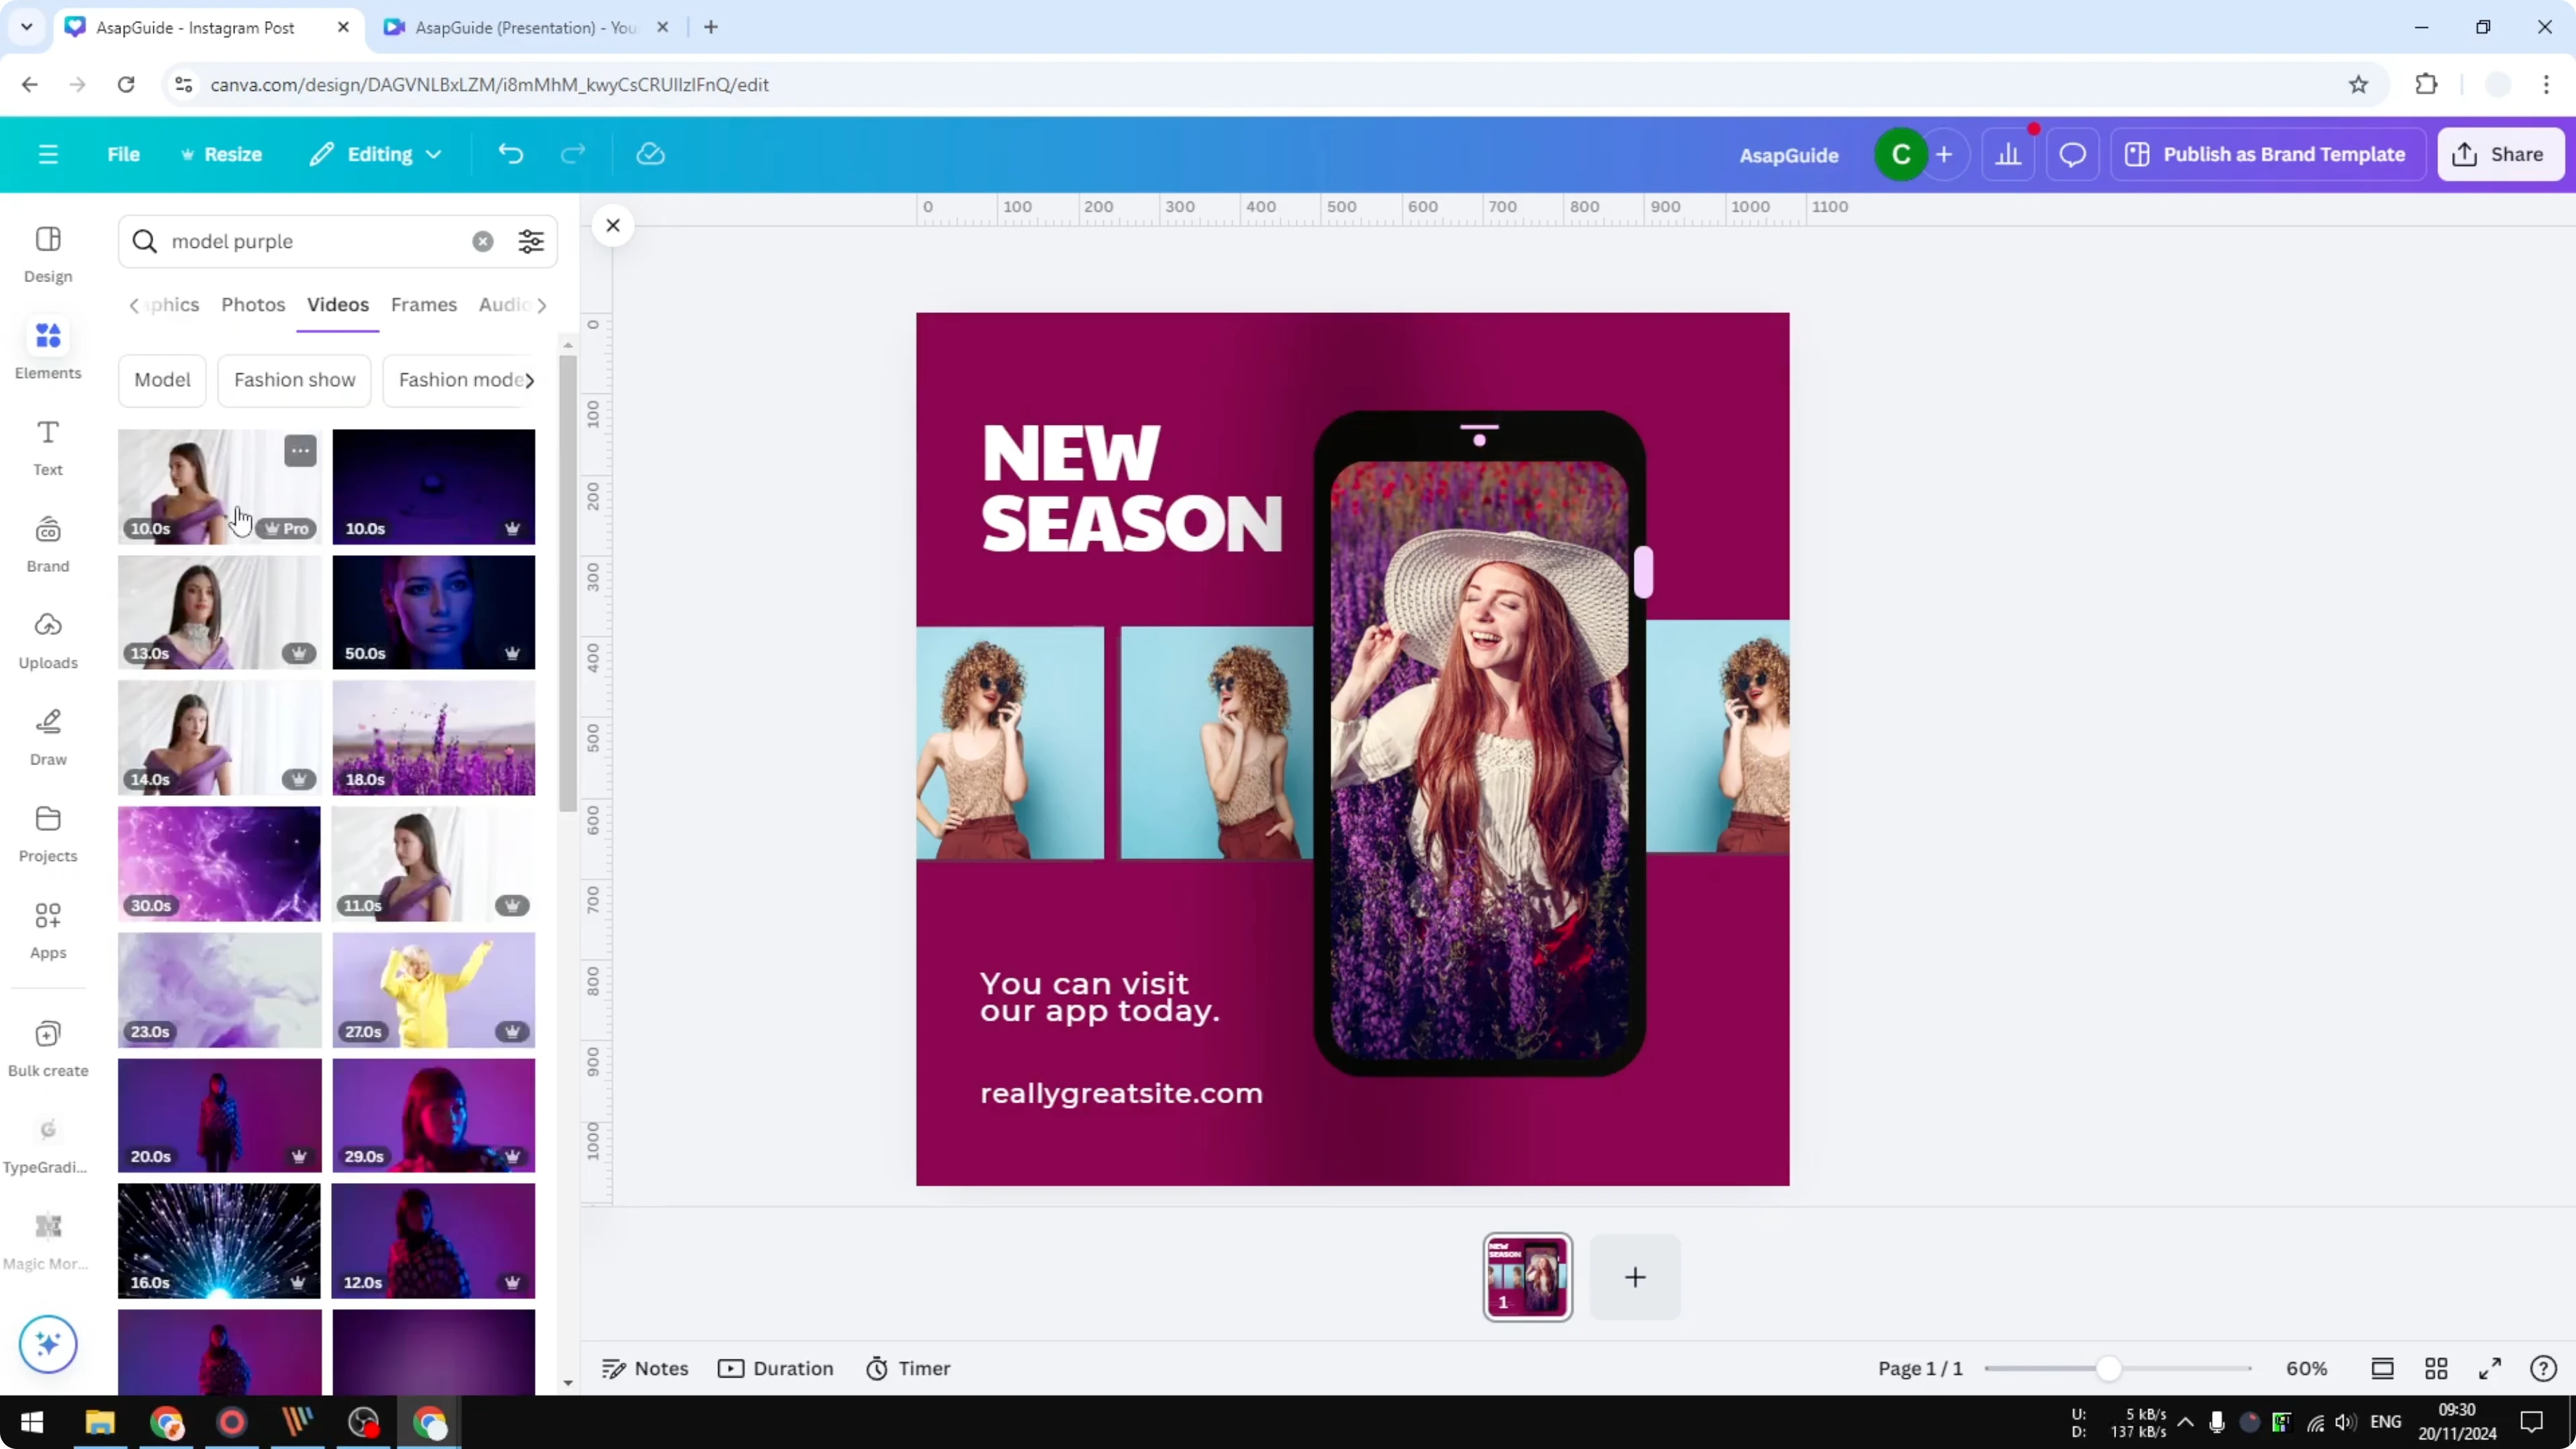The height and width of the screenshot is (1449, 2576).
Task: Toggle grid view in the status bar
Action: pyautogui.click(x=2436, y=1368)
